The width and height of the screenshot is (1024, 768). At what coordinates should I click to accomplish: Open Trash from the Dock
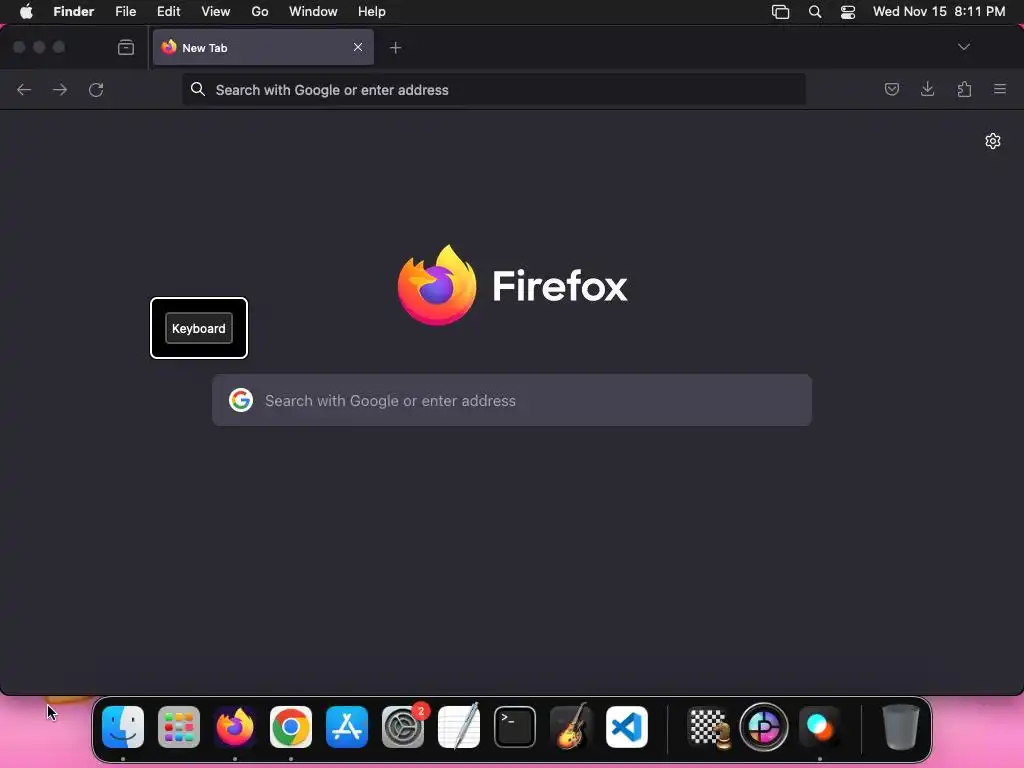(x=901, y=727)
